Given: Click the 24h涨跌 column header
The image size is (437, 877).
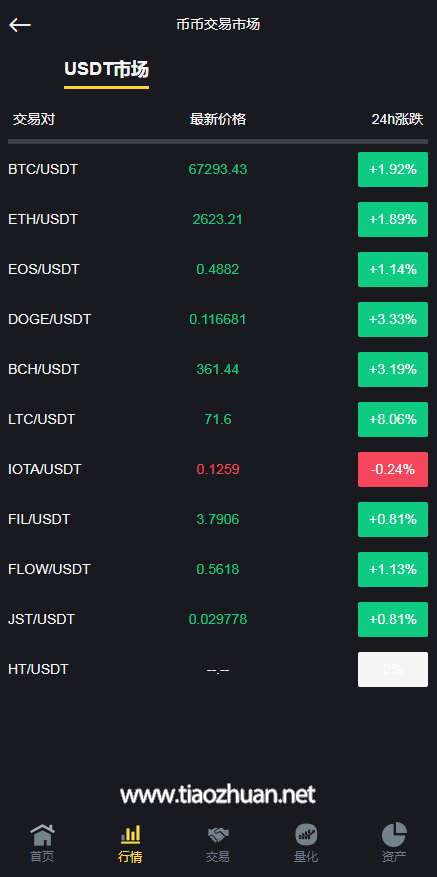Looking at the screenshot, I should click(x=397, y=119).
